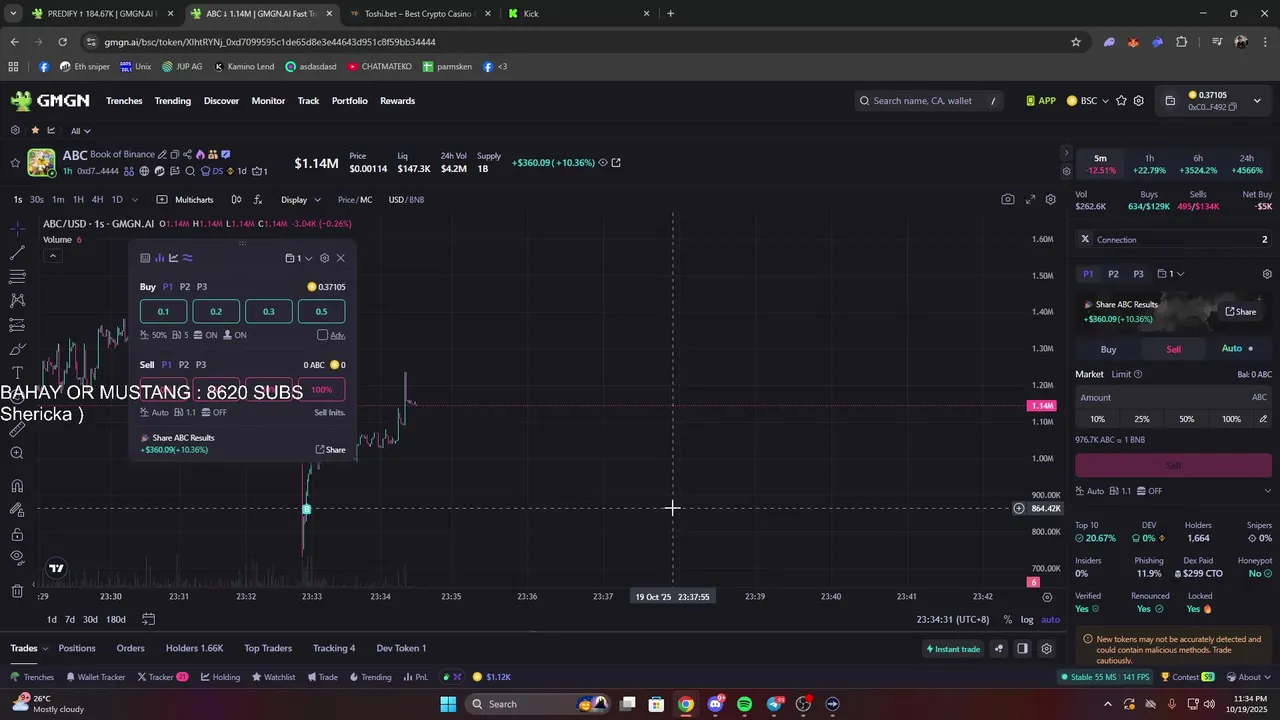Change the candle chart type icon
Image resolution: width=1280 pixels, height=720 pixels.
[x=236, y=199]
